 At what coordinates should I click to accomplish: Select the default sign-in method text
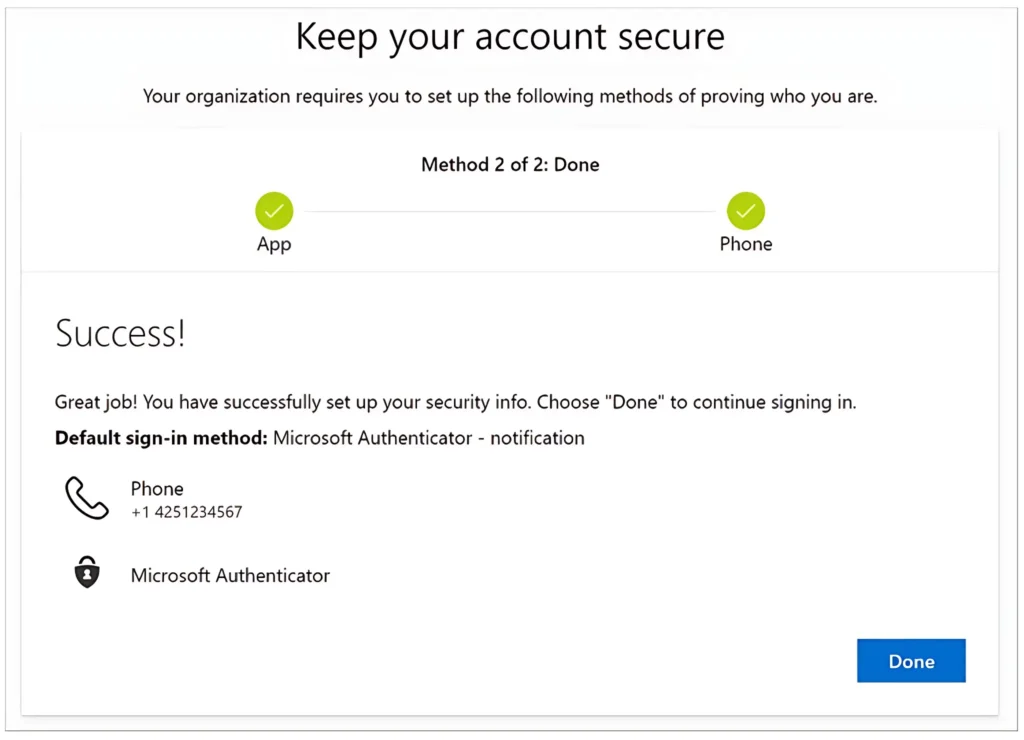click(319, 438)
